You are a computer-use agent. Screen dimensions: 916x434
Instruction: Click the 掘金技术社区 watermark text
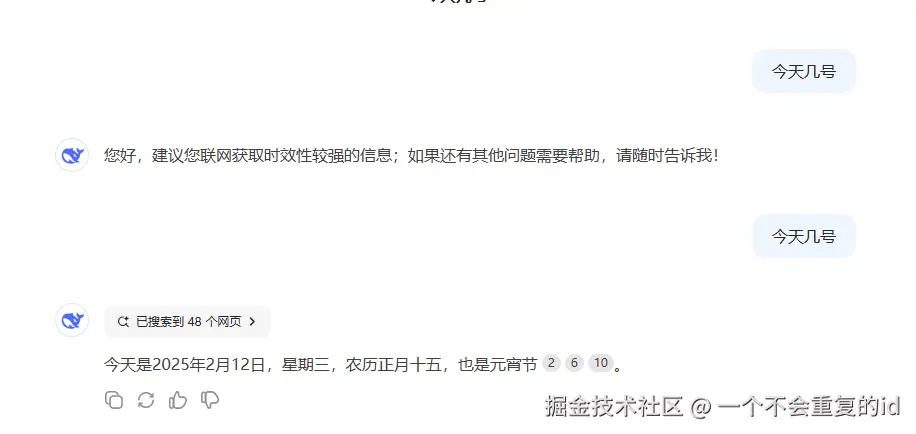[615, 407]
